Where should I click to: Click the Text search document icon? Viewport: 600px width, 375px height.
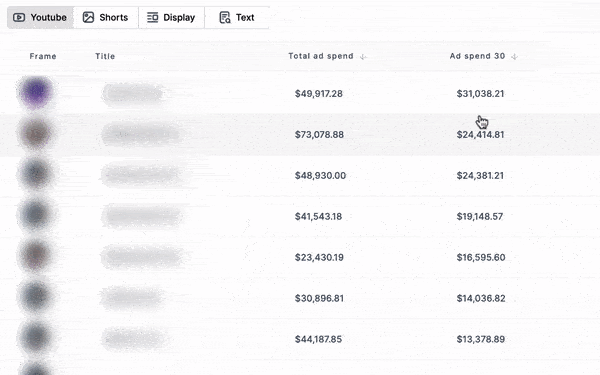tap(225, 18)
